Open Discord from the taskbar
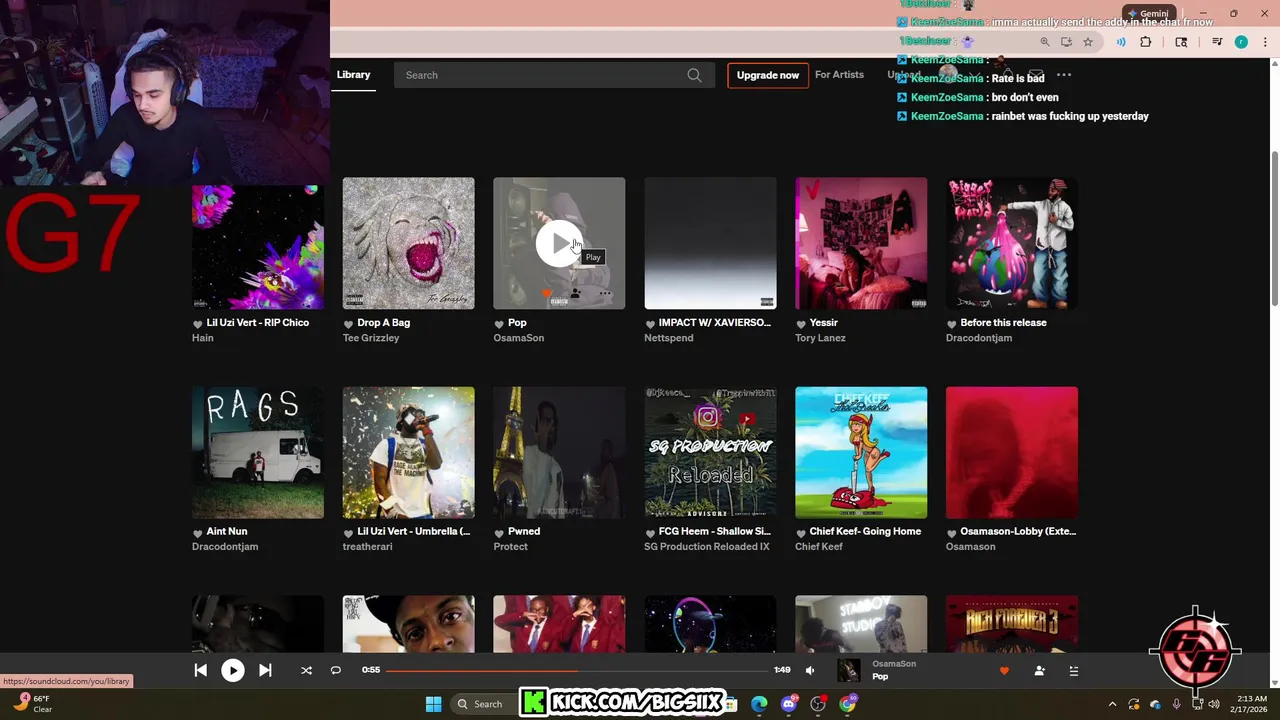 [x=789, y=704]
